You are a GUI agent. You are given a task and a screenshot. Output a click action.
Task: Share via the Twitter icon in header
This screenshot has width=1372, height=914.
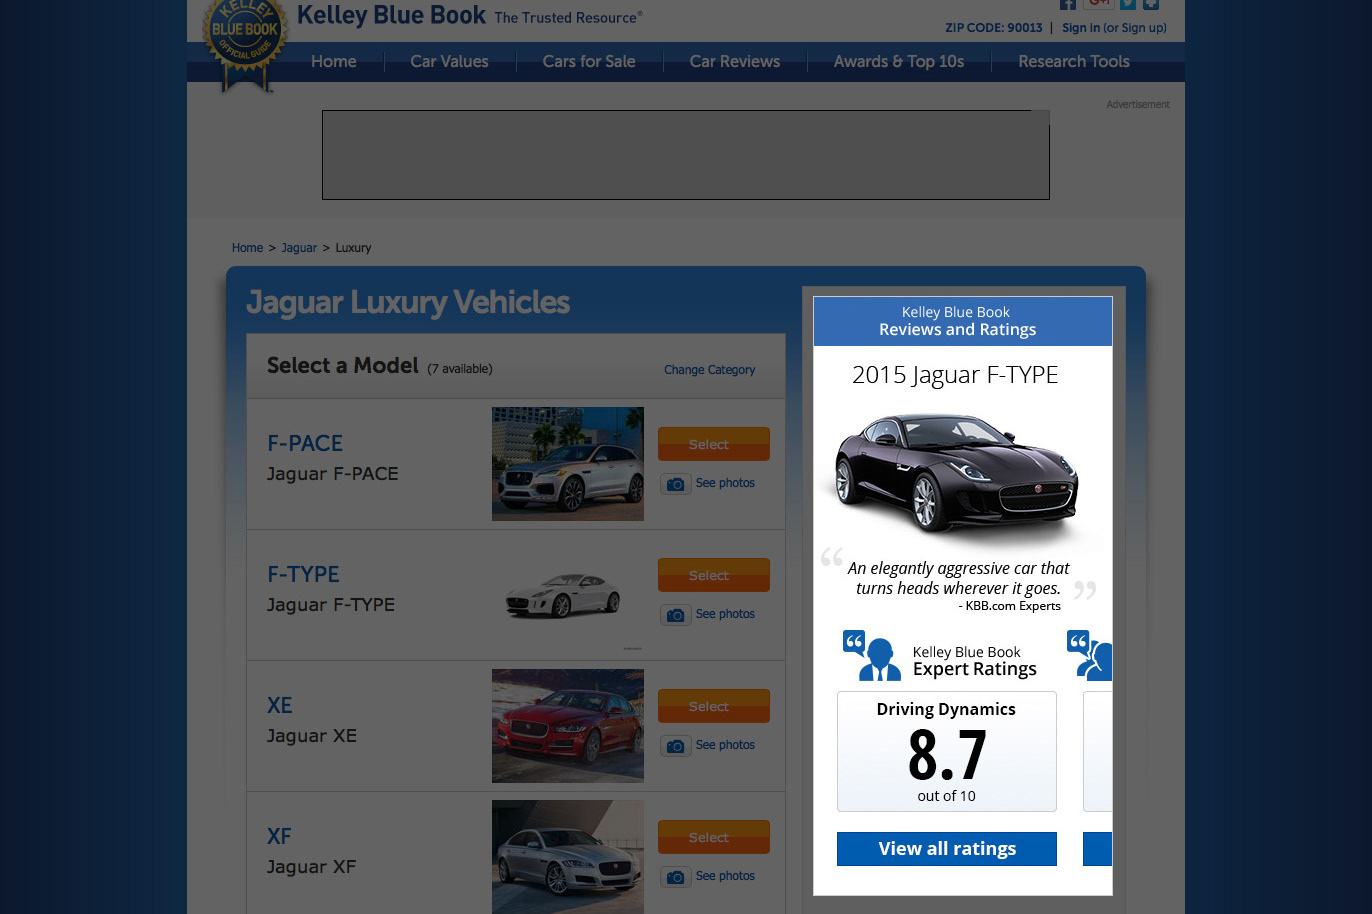(x=1128, y=4)
